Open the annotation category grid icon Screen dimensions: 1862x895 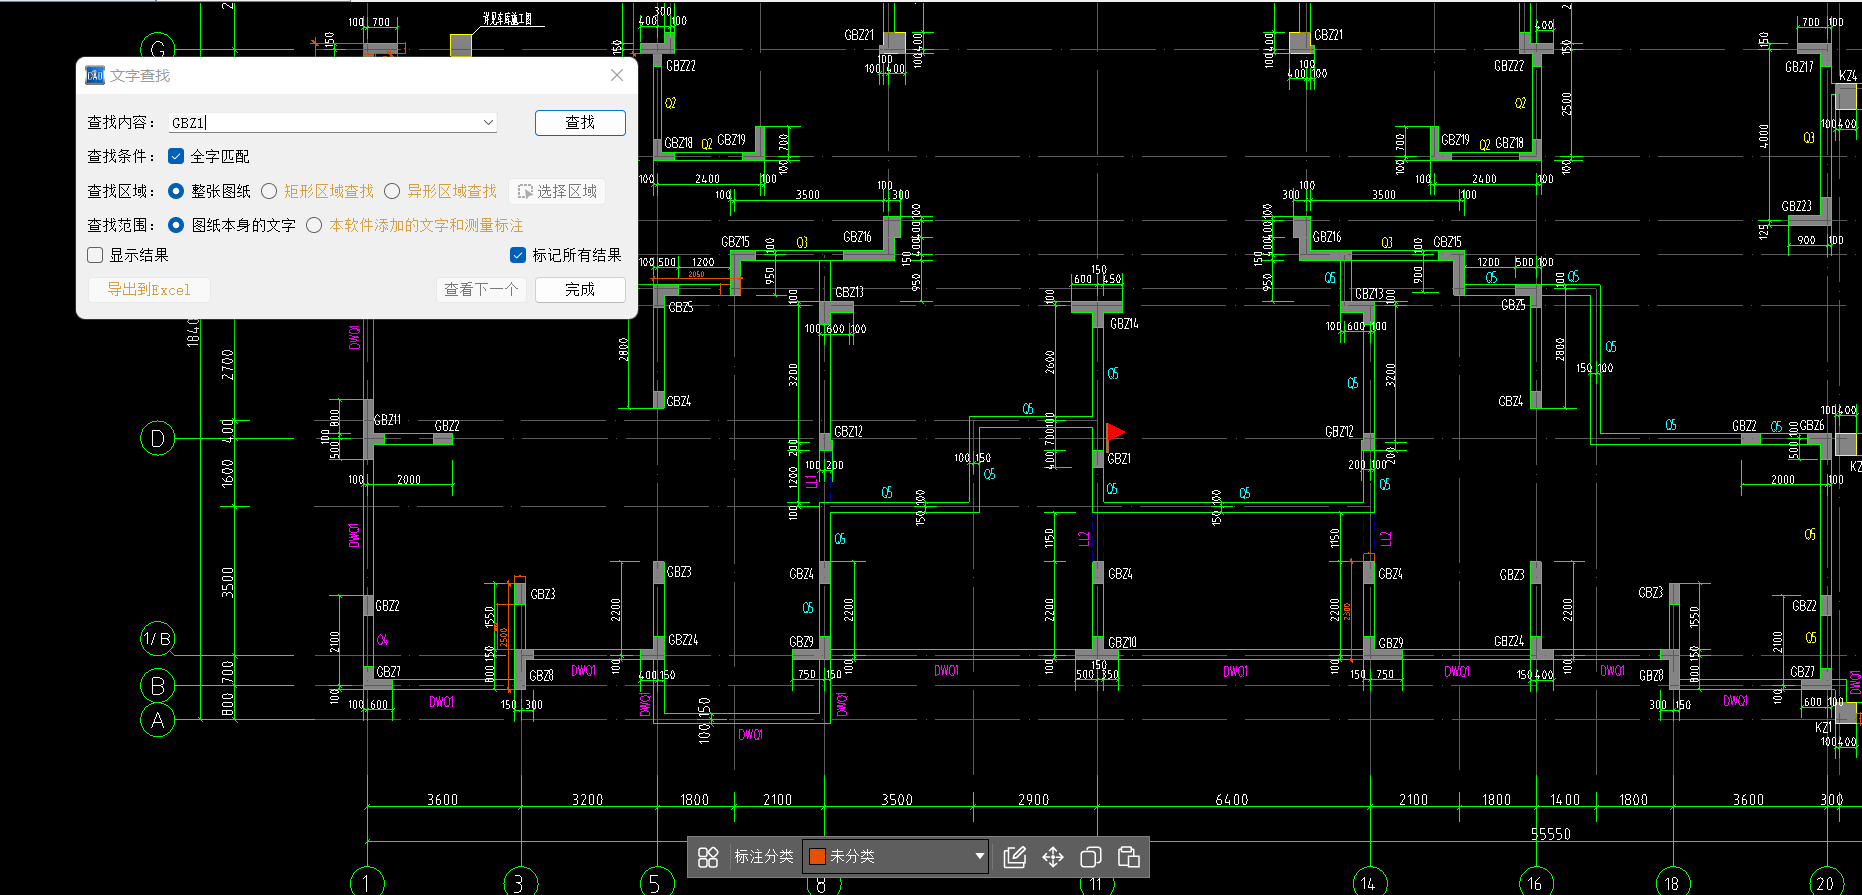click(x=708, y=857)
